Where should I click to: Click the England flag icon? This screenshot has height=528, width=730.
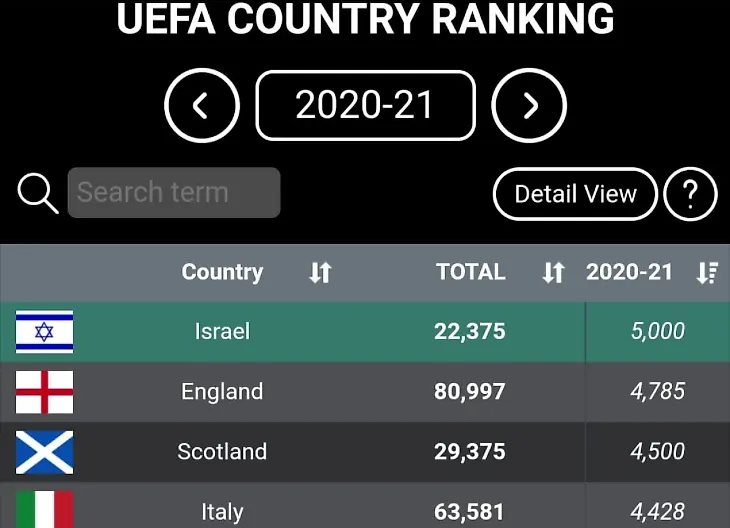[x=44, y=392]
